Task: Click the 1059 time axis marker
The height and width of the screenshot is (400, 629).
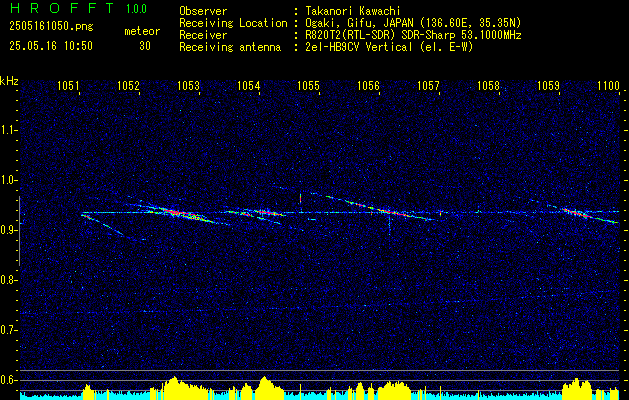Action: [x=548, y=85]
